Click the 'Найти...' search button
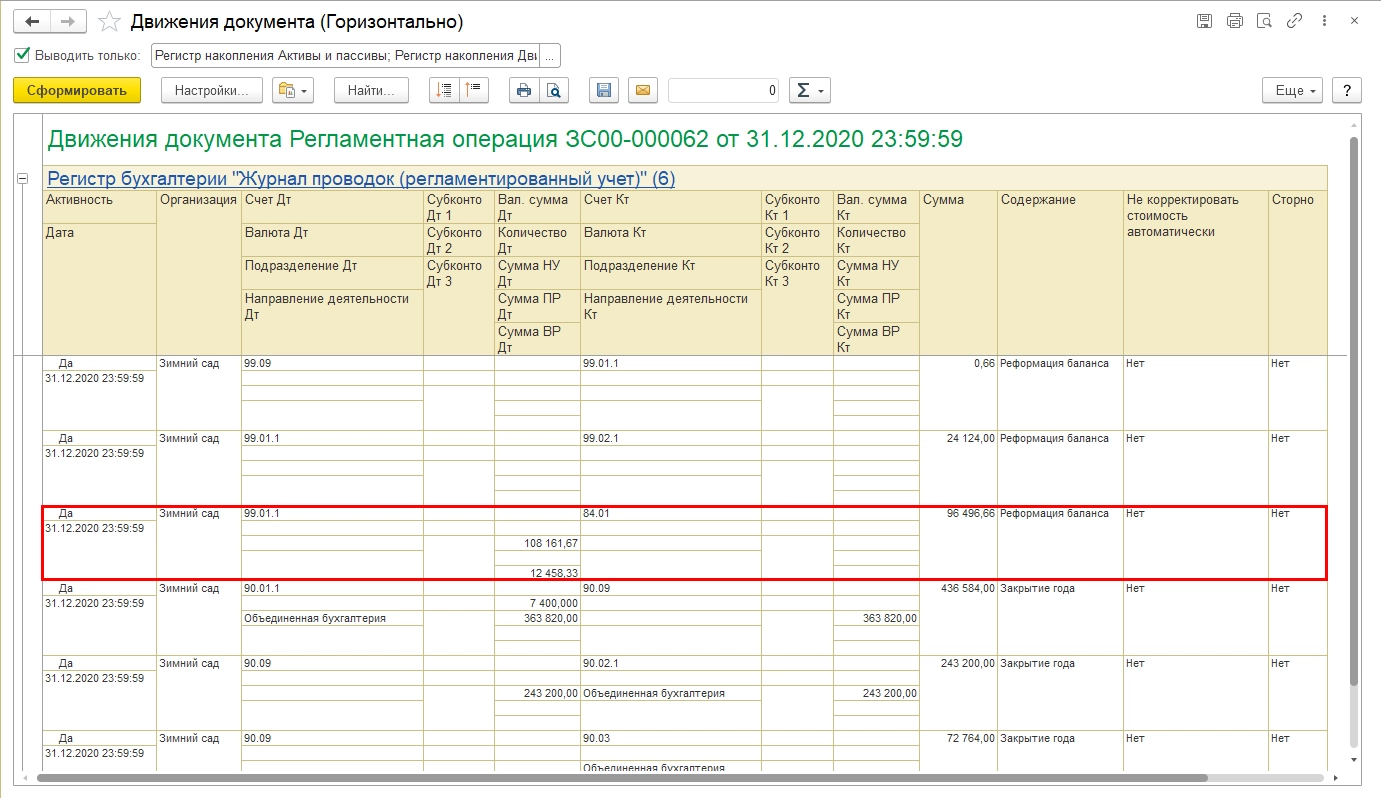Viewport: 1381px width, 798px height. 371,91
